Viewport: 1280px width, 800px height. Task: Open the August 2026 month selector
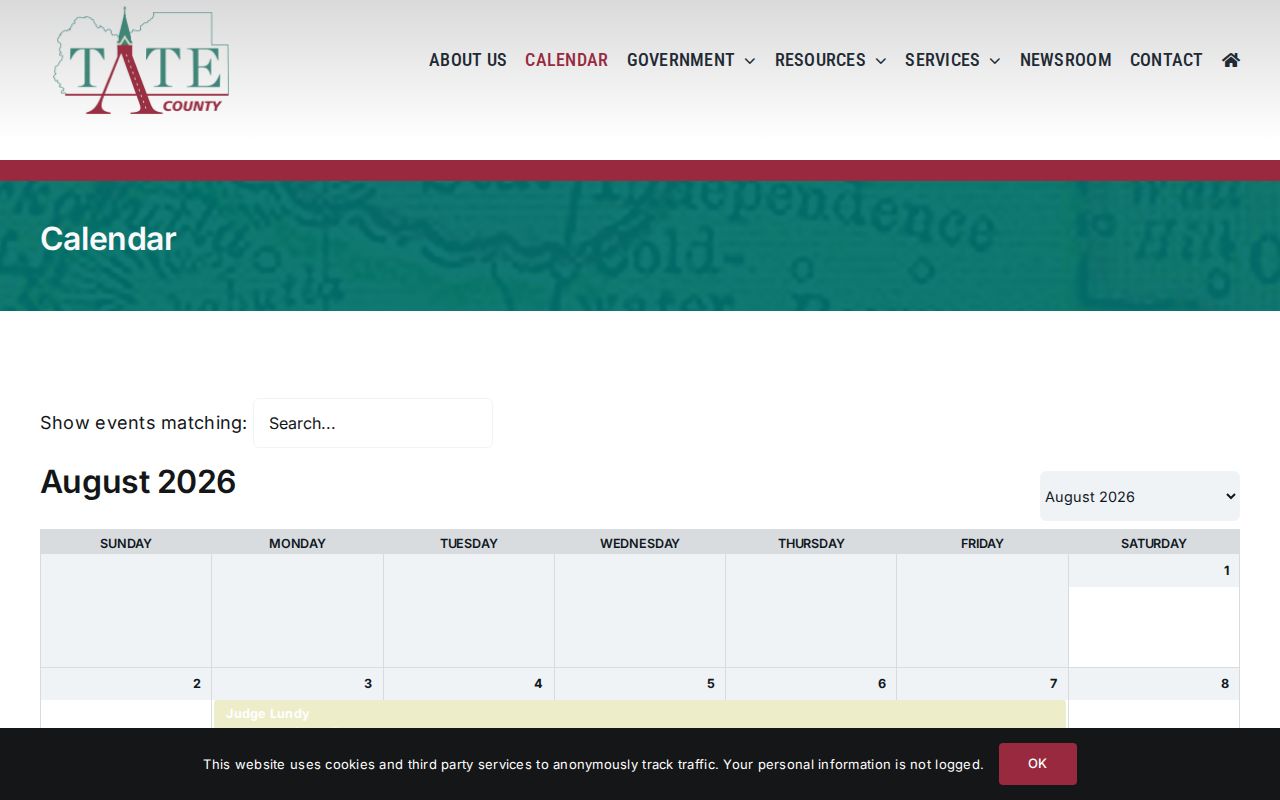coord(1140,496)
